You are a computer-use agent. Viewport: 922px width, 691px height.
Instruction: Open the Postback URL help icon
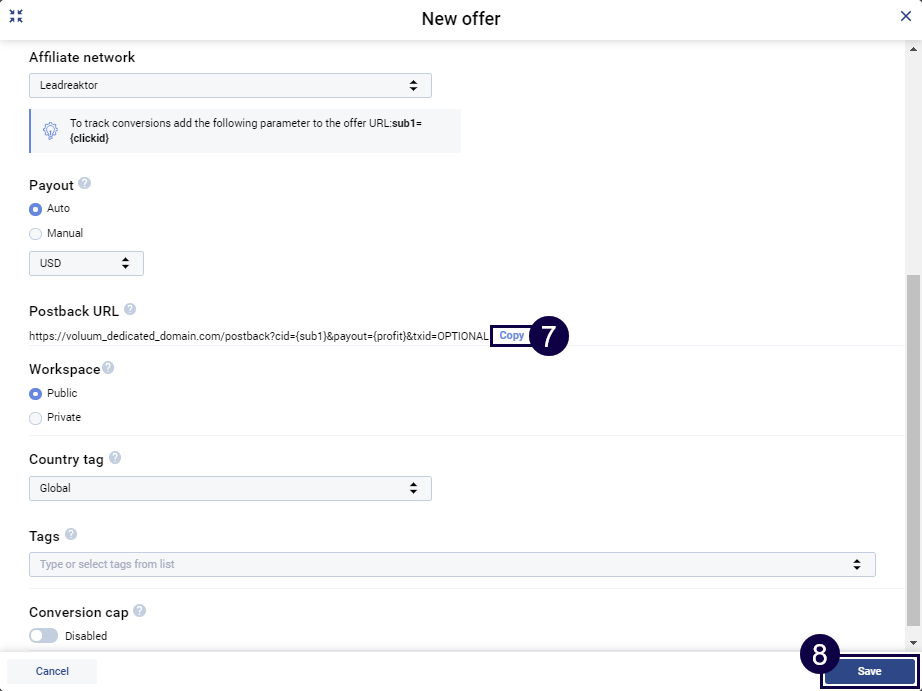pyautogui.click(x=130, y=310)
